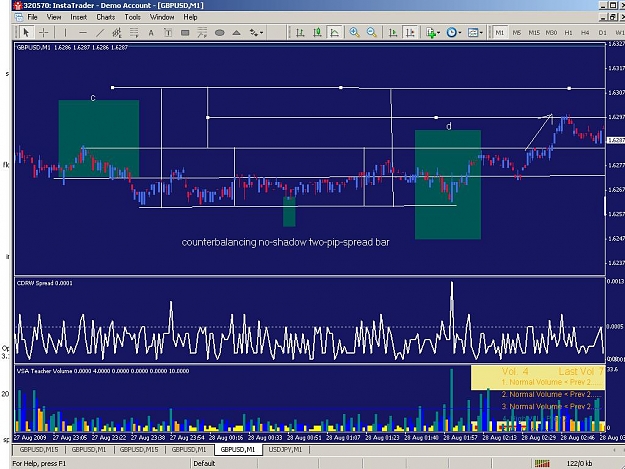Click the 1.6297 price scale label
Image resolution: width=625 pixels, height=469 pixels.
616,117
